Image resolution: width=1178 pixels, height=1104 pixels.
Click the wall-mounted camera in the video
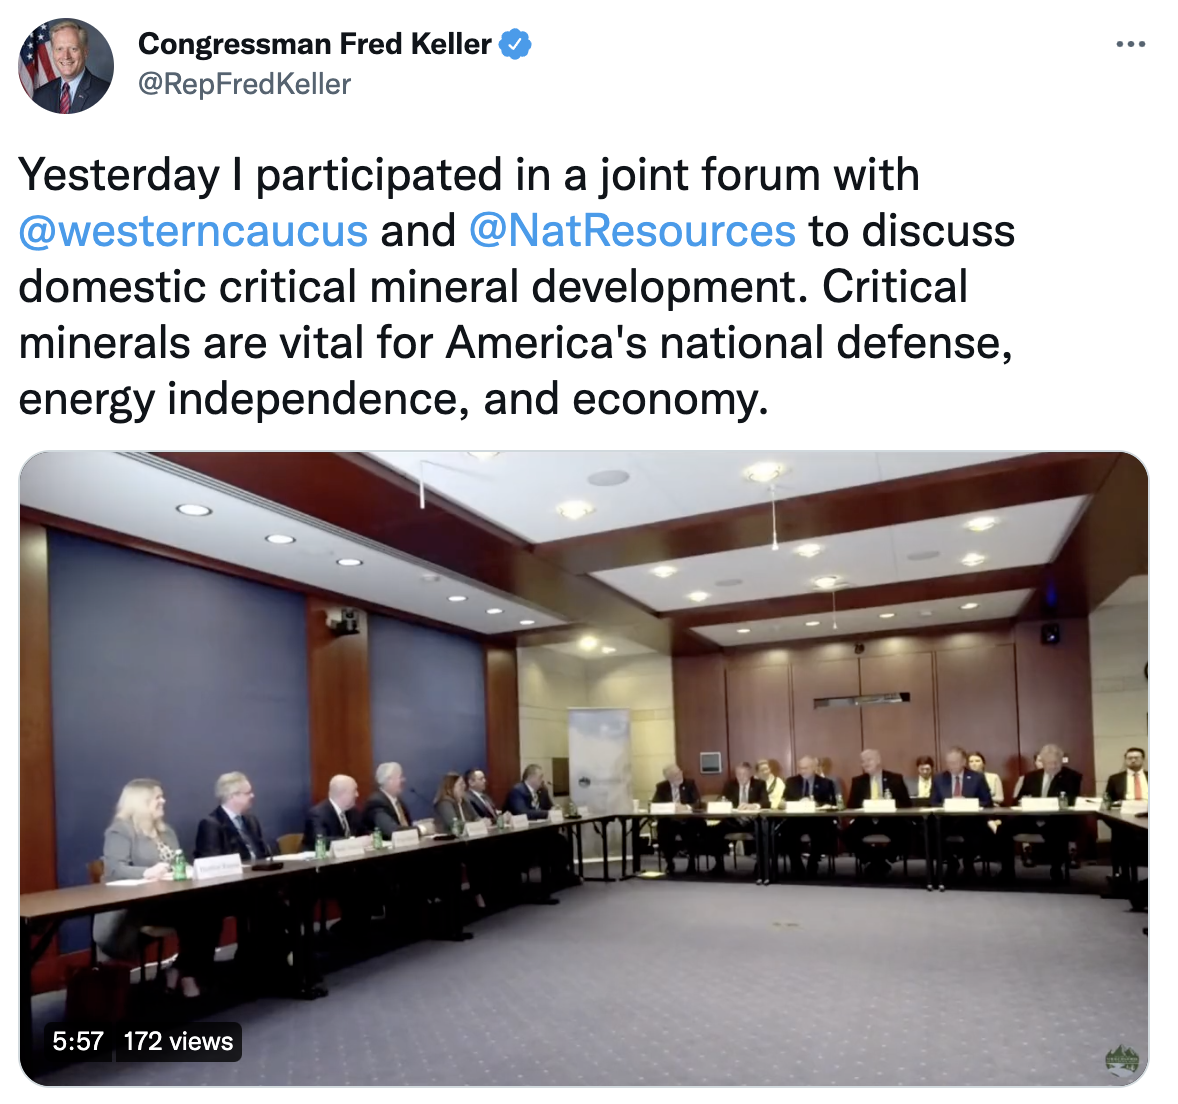(x=343, y=621)
